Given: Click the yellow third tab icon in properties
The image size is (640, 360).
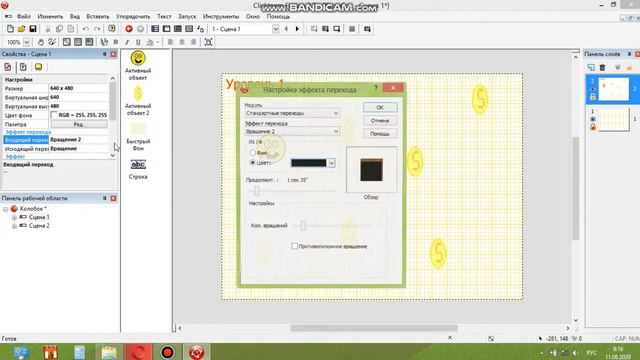Looking at the screenshot, I should [38, 67].
